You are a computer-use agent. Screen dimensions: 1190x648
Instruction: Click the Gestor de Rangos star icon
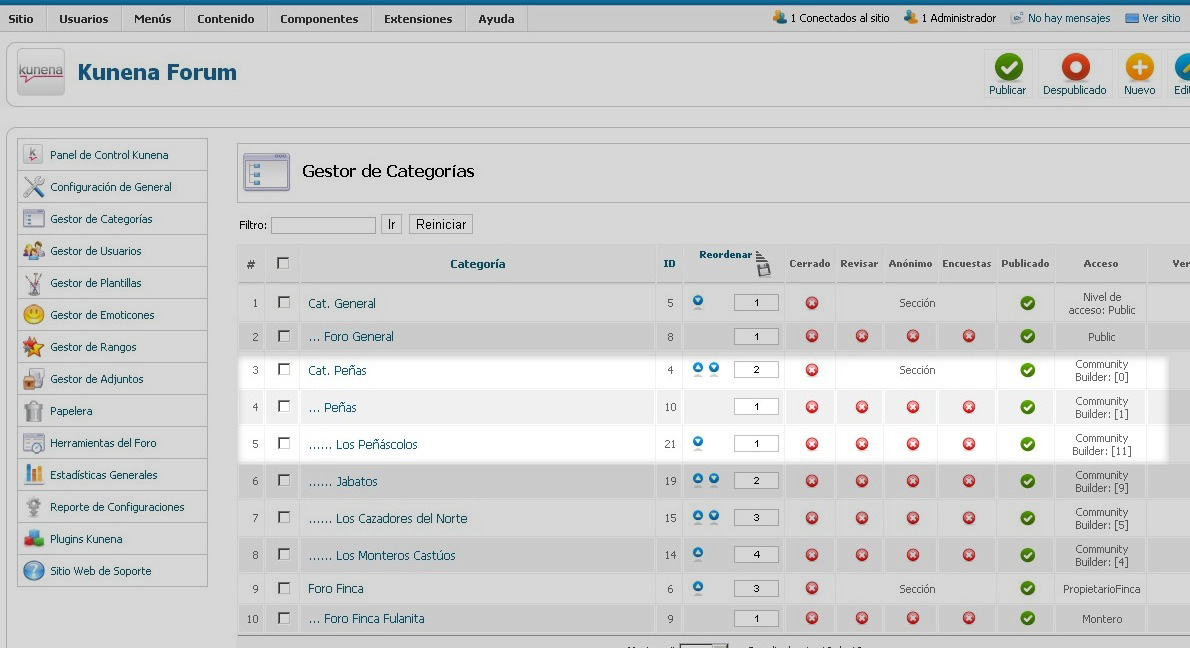tap(33, 347)
